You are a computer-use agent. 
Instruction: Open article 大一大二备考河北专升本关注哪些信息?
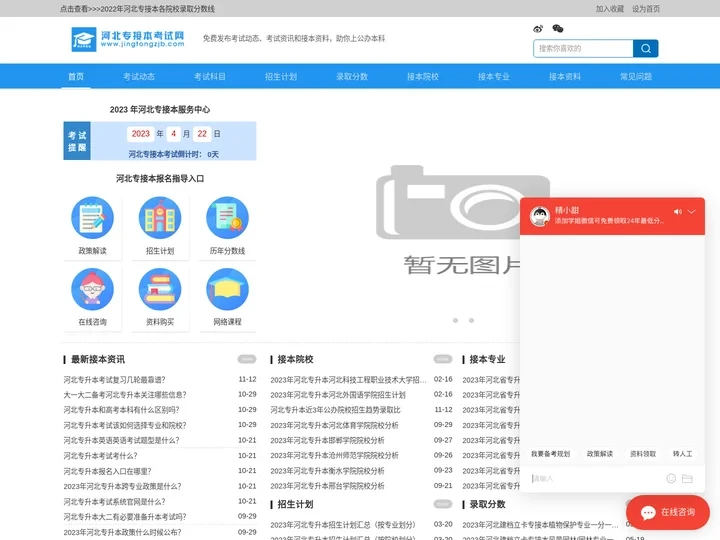click(x=125, y=395)
